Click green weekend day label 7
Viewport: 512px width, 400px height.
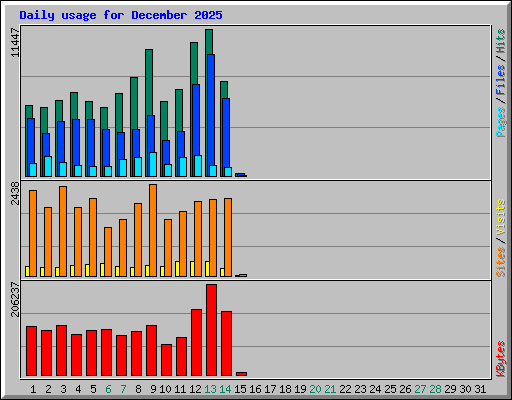(123, 389)
